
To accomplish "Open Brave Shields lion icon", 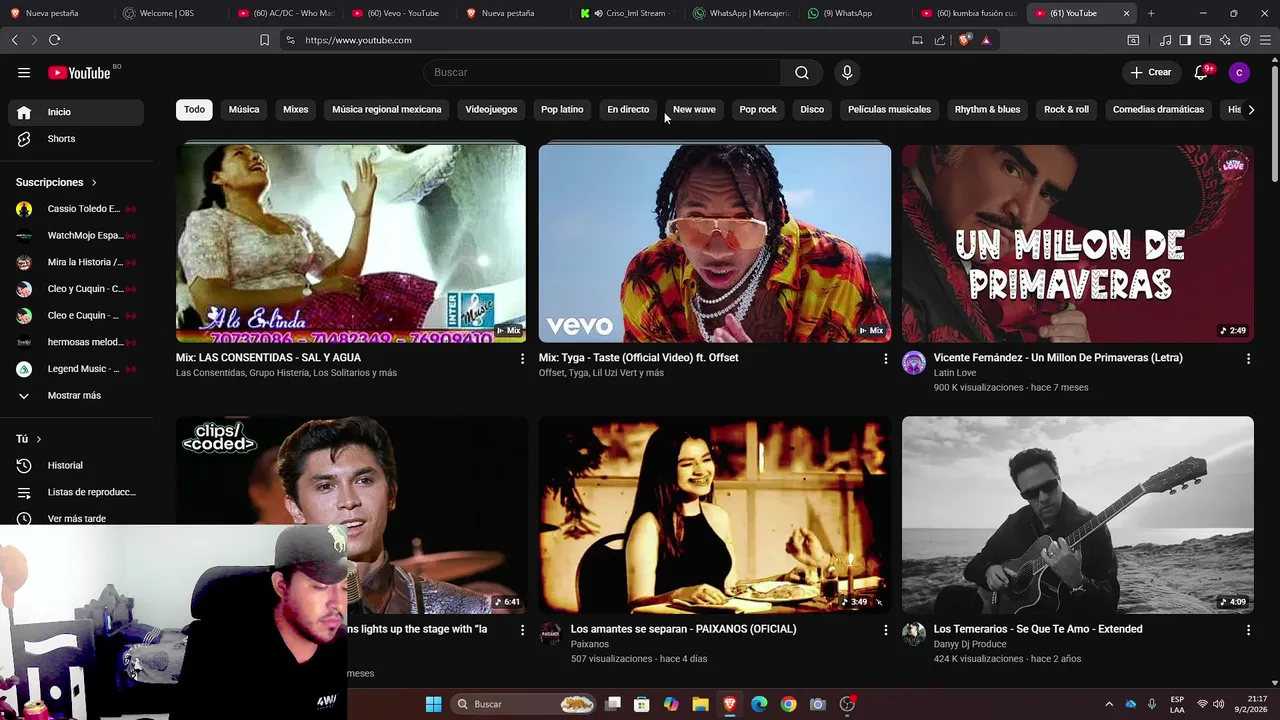I will [964, 40].
